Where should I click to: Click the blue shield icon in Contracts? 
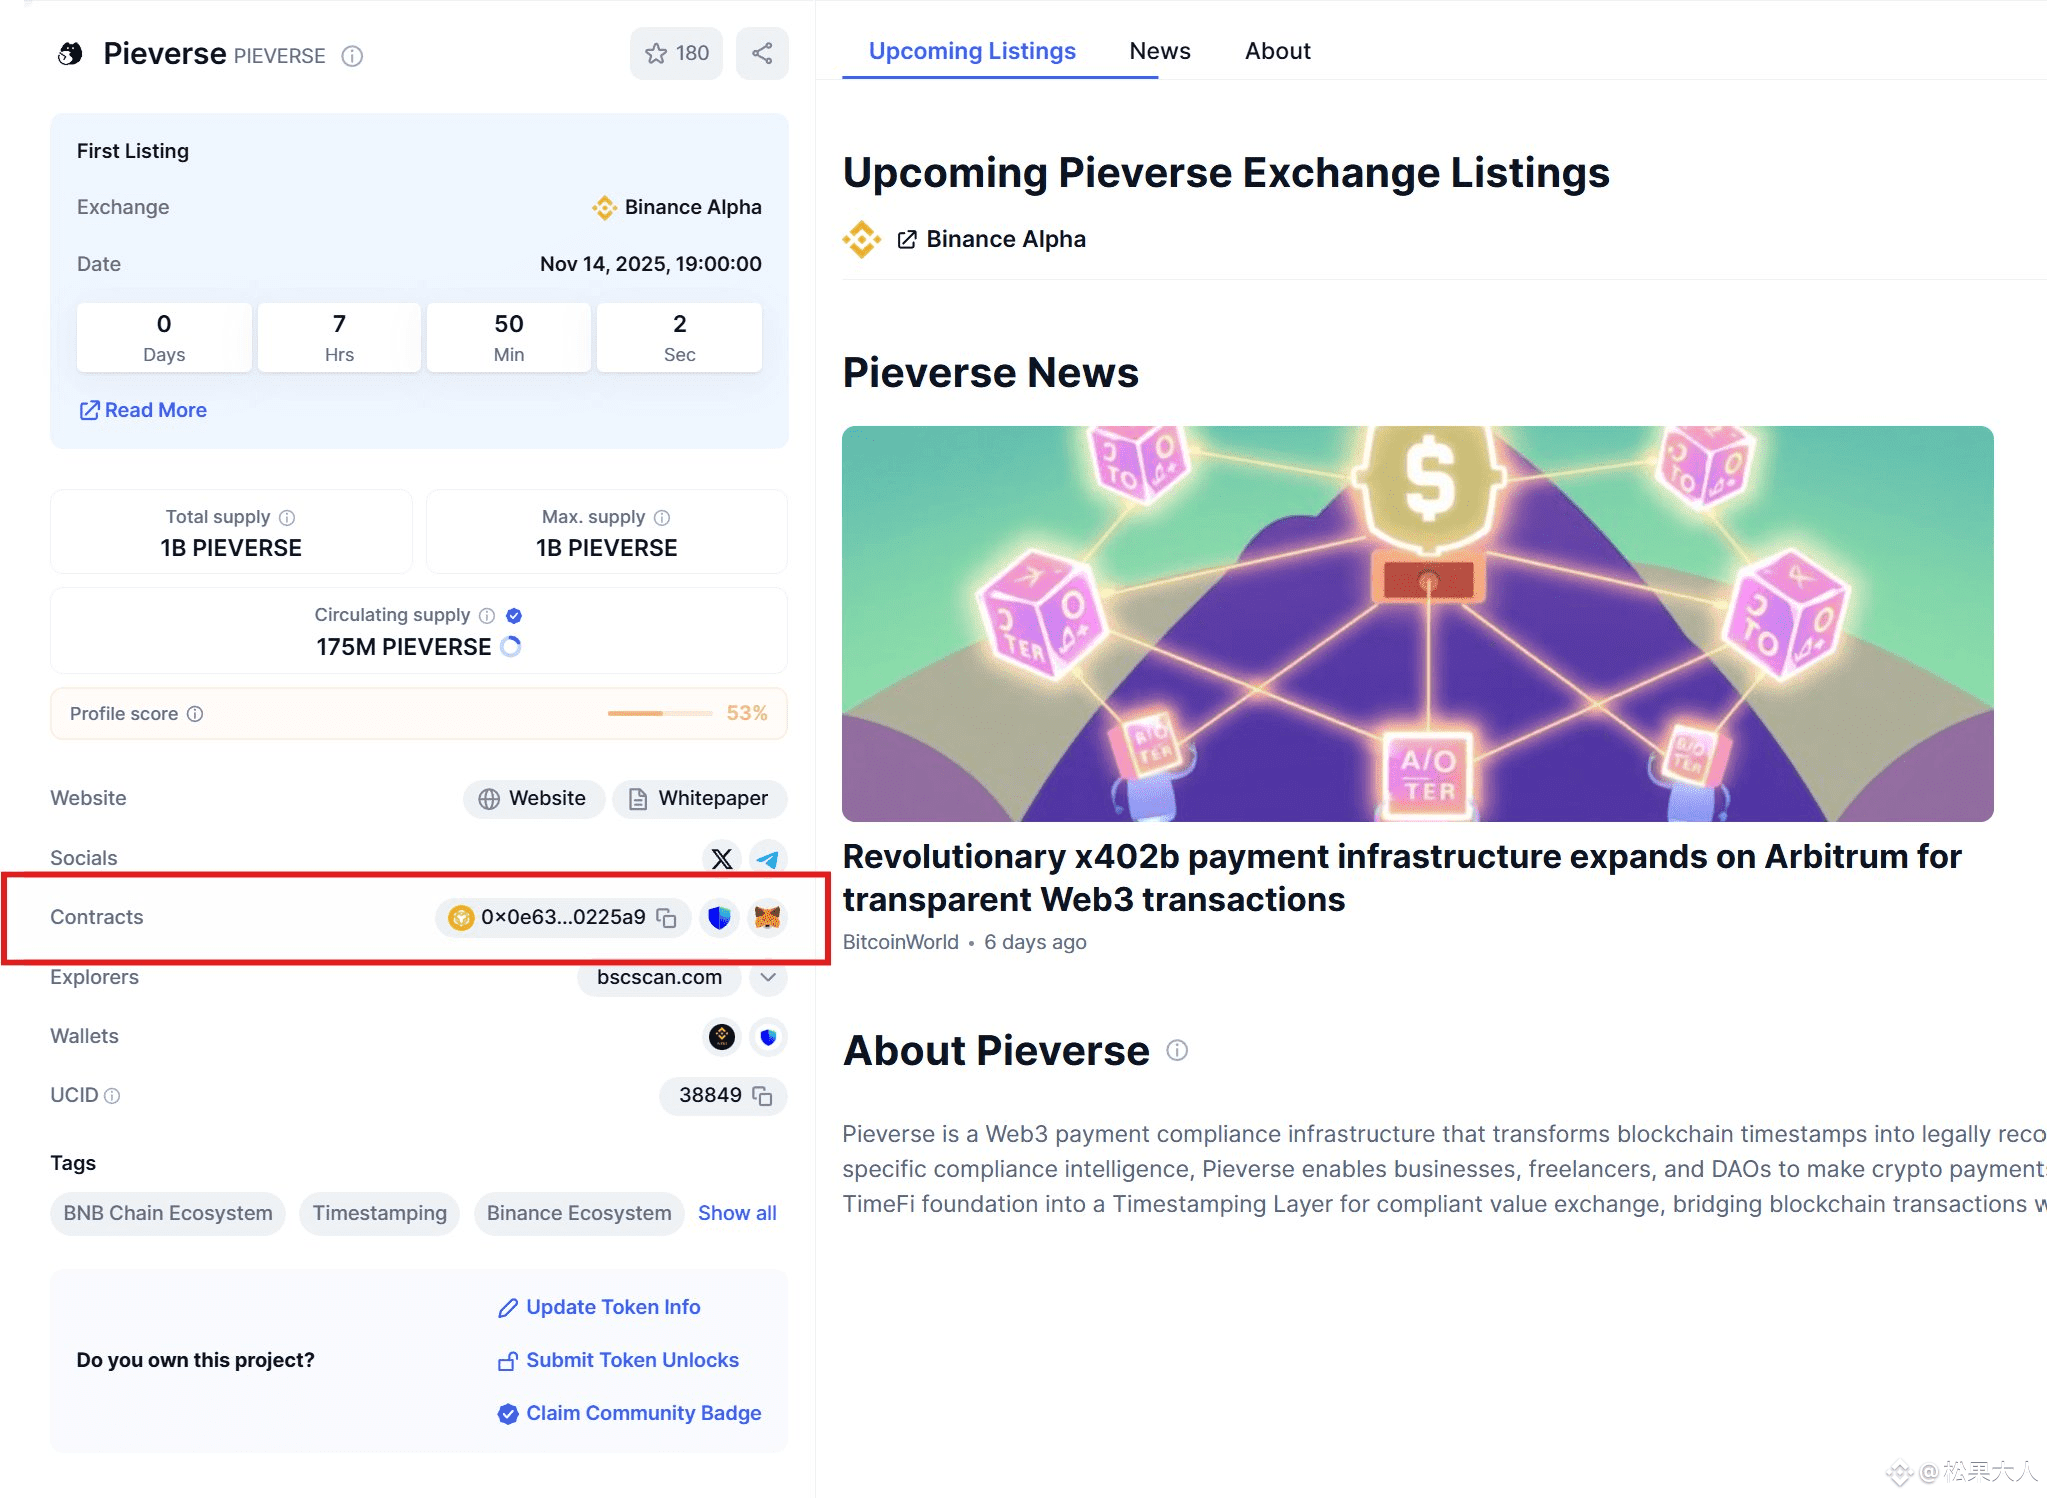[x=719, y=917]
